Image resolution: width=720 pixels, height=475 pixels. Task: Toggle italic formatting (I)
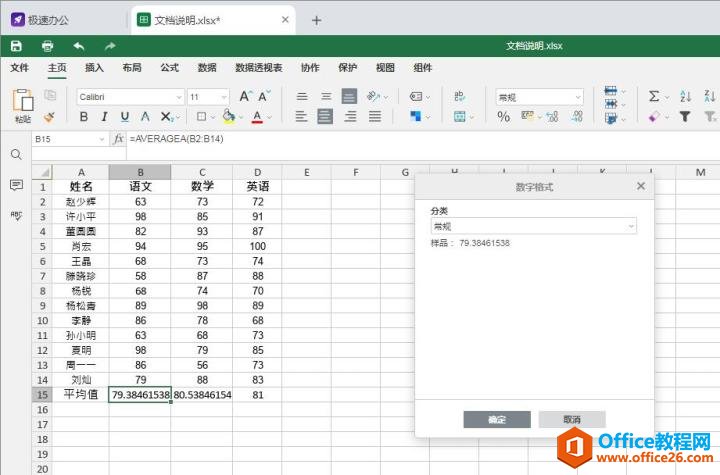pyautogui.click(x=104, y=117)
